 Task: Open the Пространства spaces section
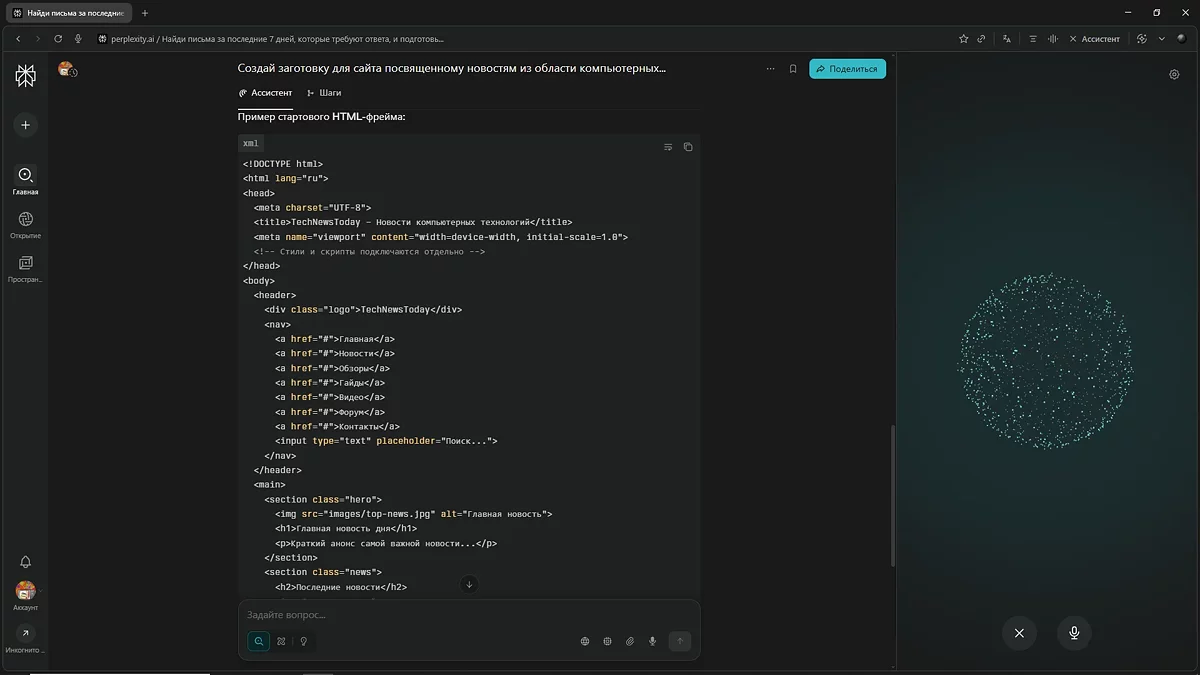25,268
